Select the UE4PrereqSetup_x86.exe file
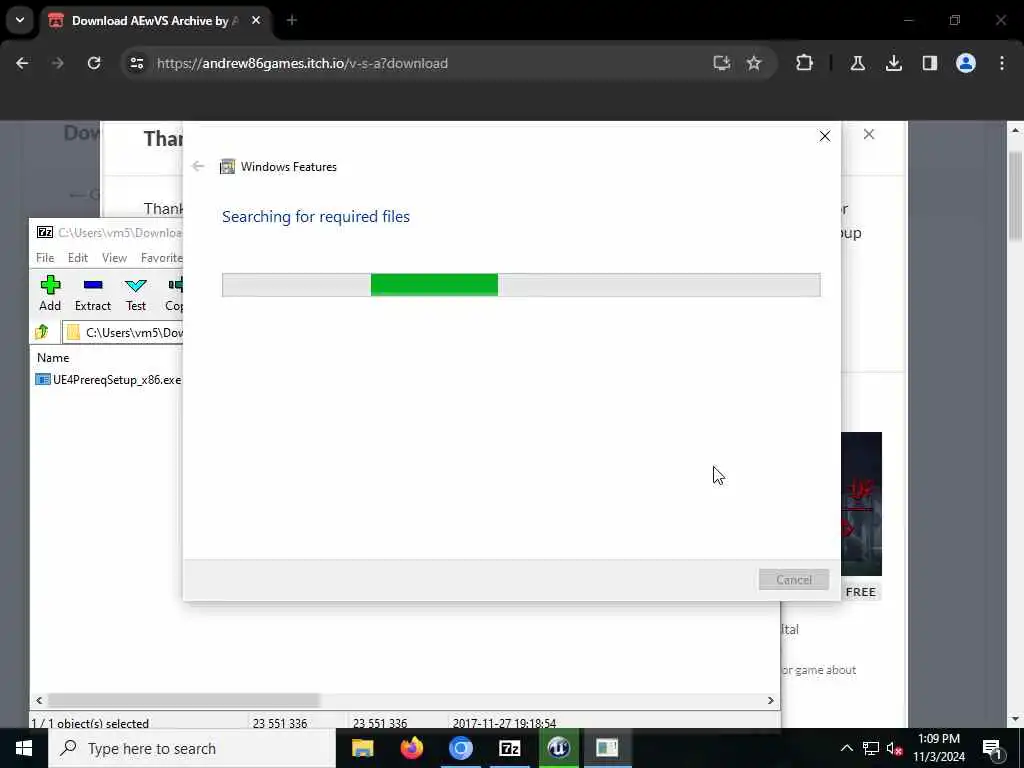 tap(108, 379)
